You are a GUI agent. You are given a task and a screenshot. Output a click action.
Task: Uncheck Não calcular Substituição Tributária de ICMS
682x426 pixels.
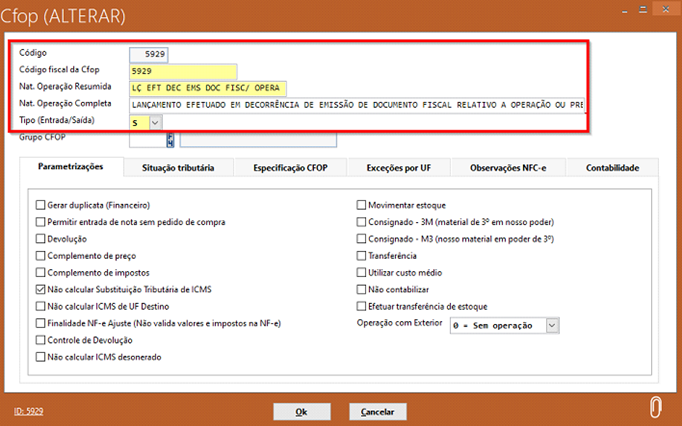click(41, 289)
